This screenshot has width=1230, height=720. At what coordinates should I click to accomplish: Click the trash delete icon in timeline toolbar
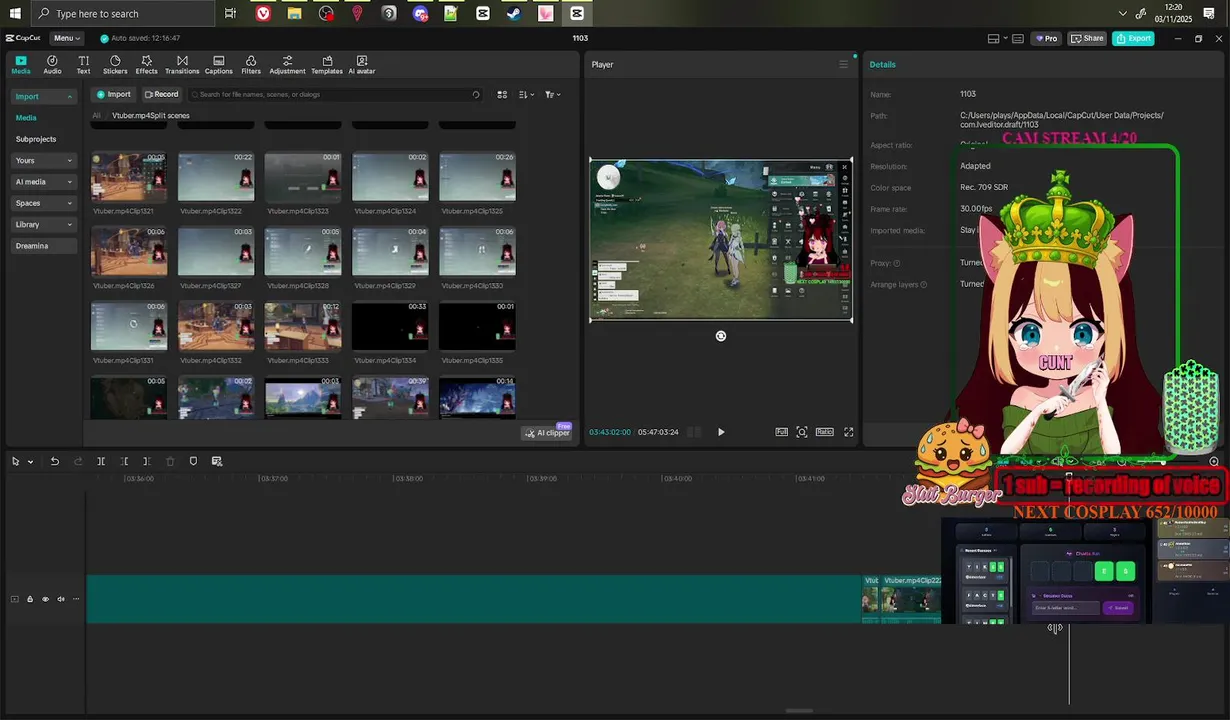tap(170, 461)
